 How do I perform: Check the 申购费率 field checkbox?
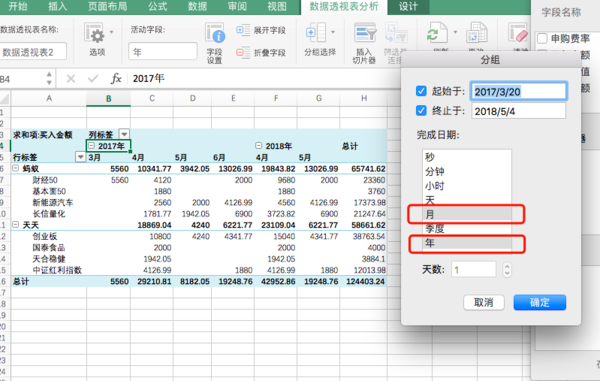tap(542, 39)
